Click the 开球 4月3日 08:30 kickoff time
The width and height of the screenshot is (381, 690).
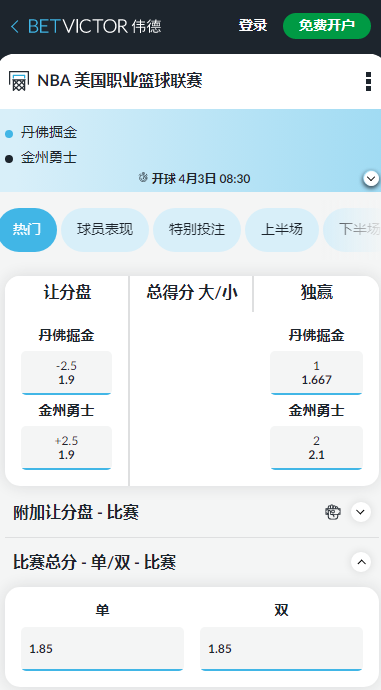201,178
